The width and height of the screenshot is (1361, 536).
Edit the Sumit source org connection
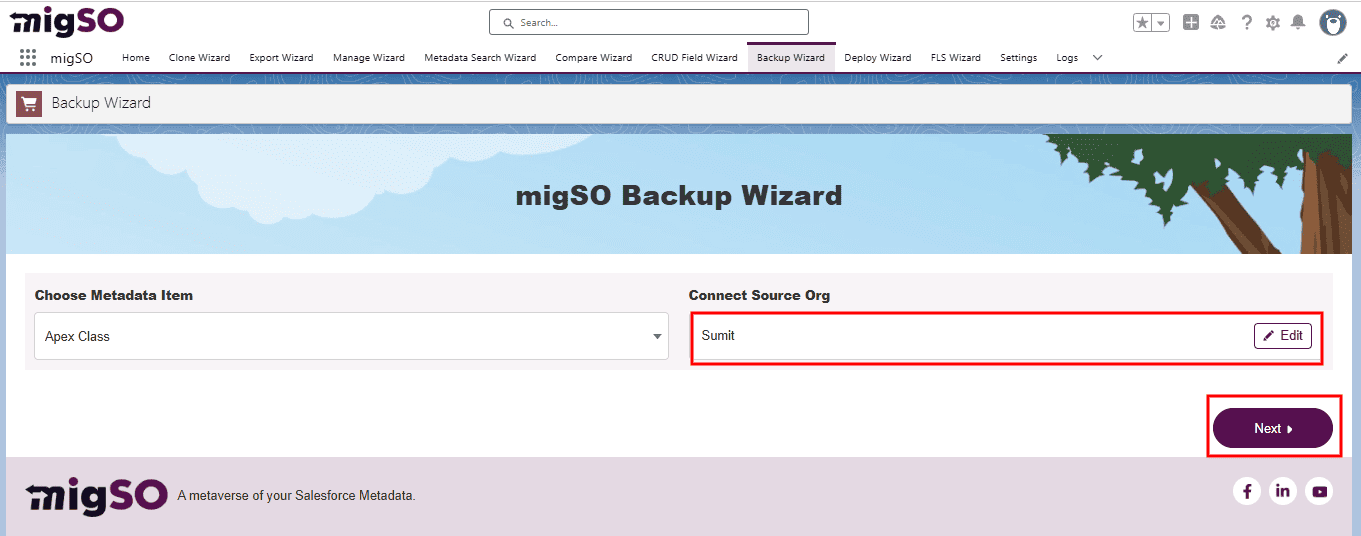(x=1283, y=336)
